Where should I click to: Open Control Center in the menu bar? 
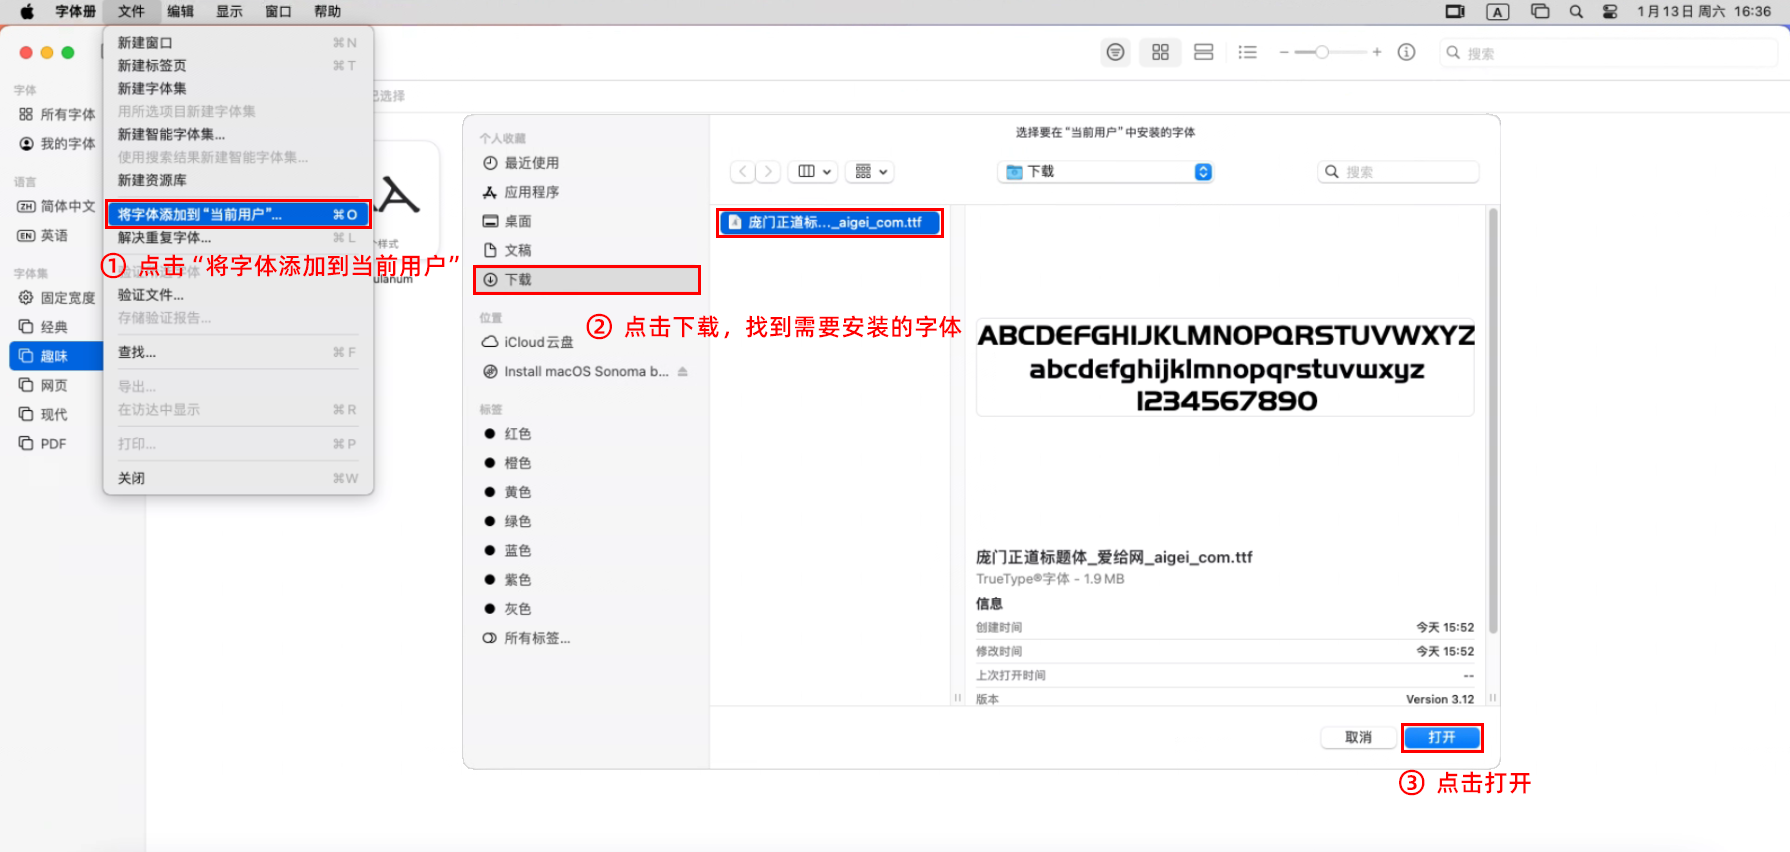pyautogui.click(x=1610, y=12)
